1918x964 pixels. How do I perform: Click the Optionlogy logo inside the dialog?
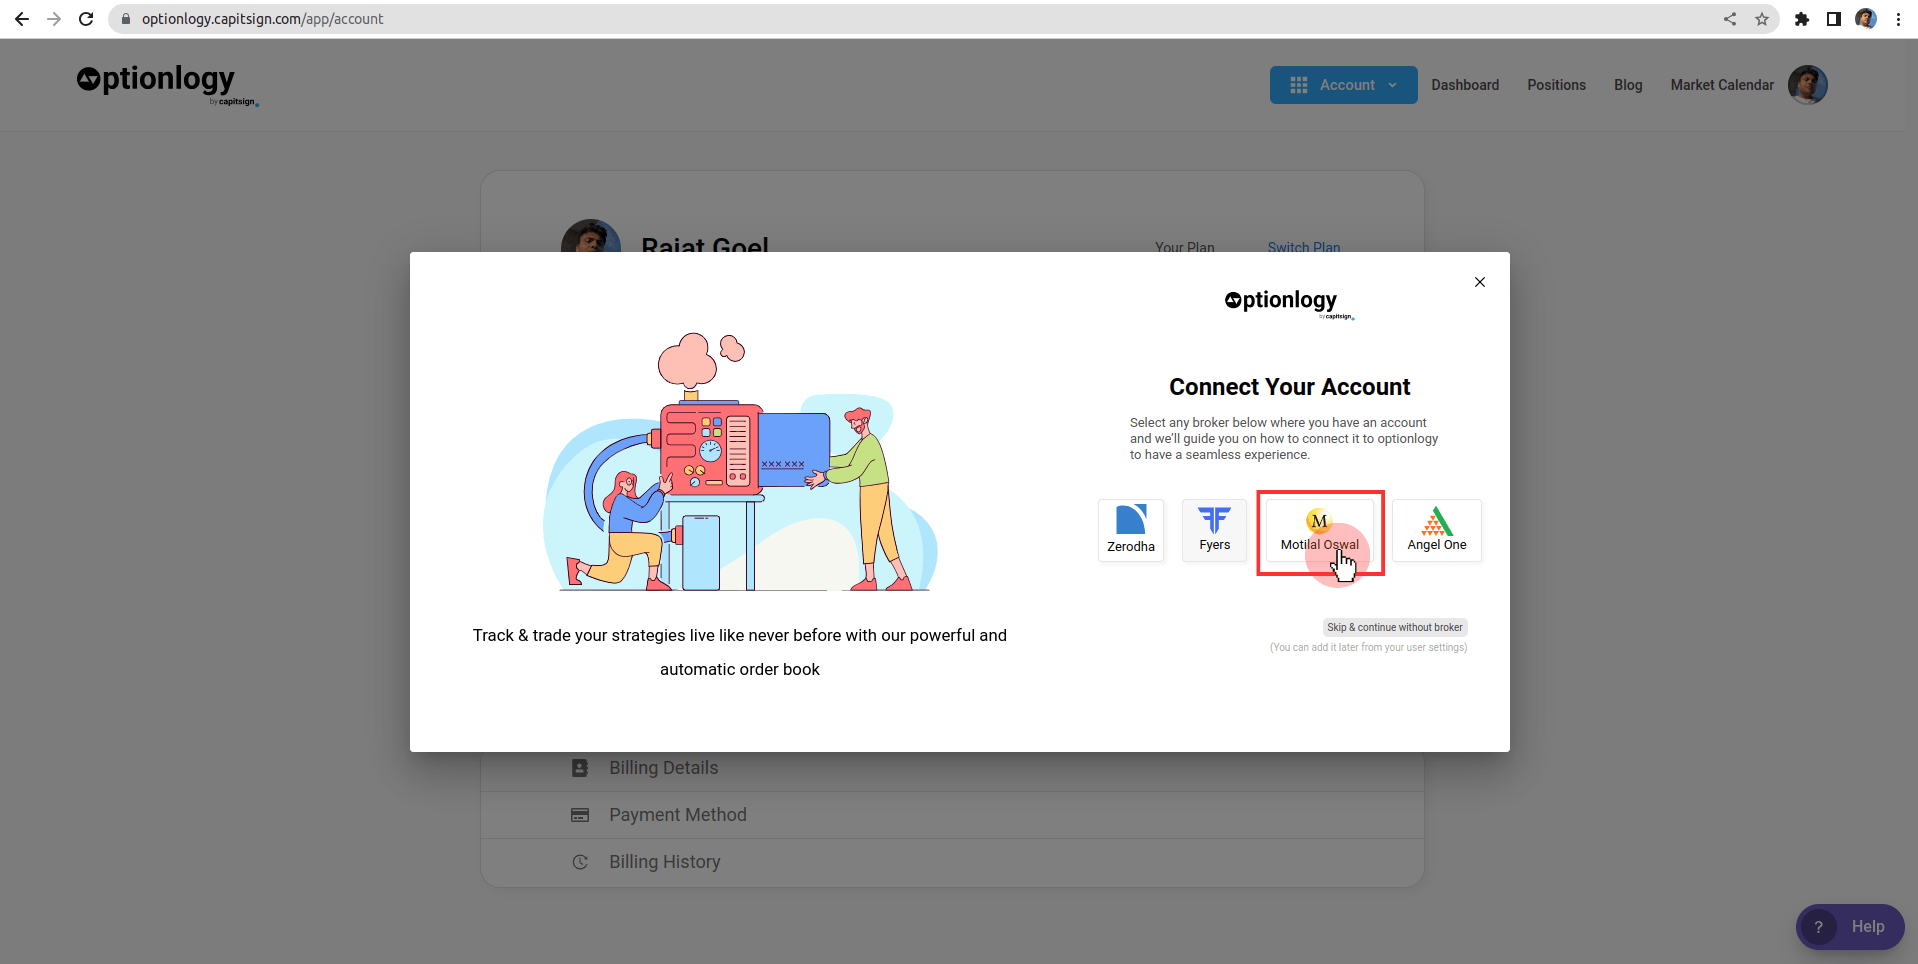point(1289,303)
